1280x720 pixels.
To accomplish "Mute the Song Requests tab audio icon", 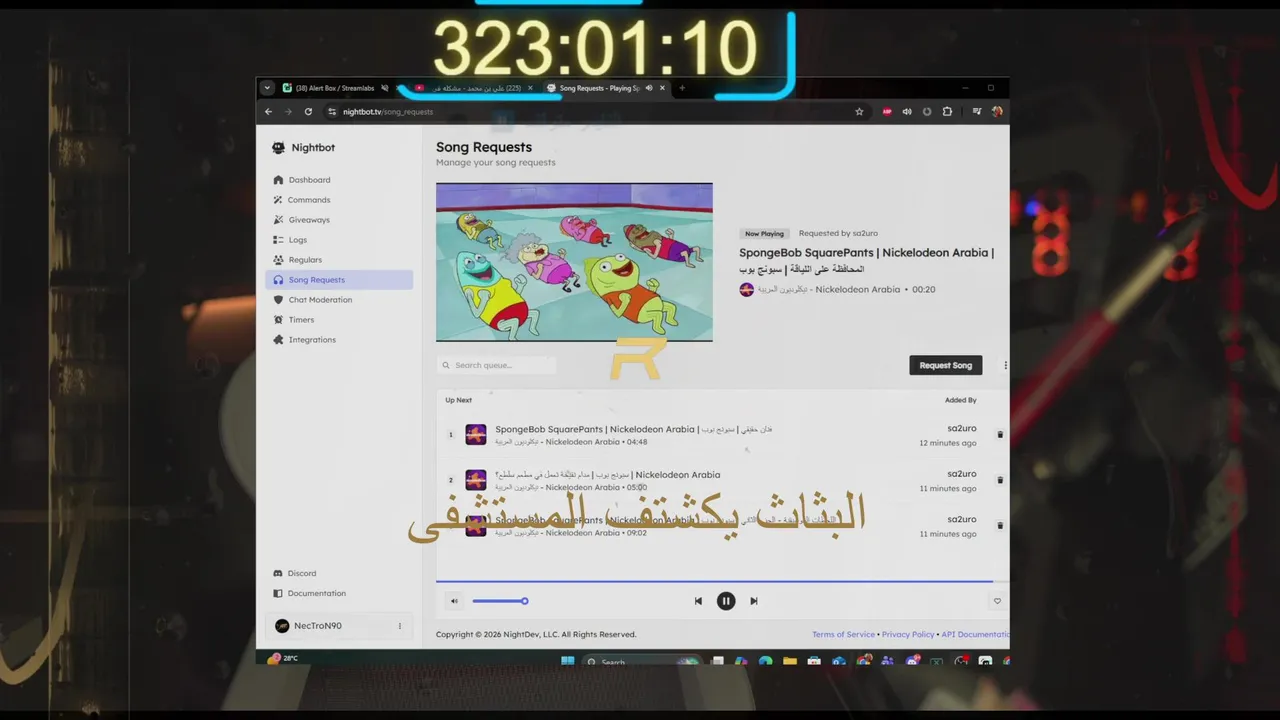I will pyautogui.click(x=649, y=88).
